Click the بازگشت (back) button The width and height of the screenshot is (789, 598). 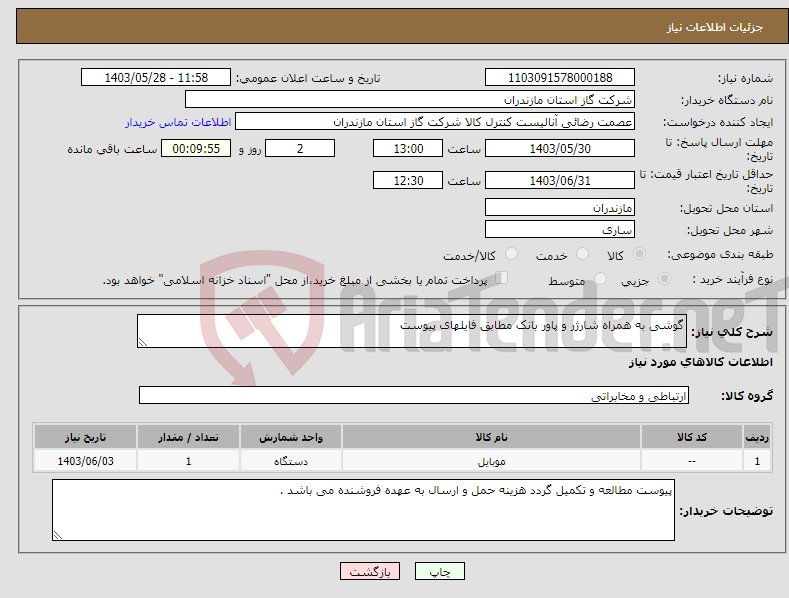point(370,571)
